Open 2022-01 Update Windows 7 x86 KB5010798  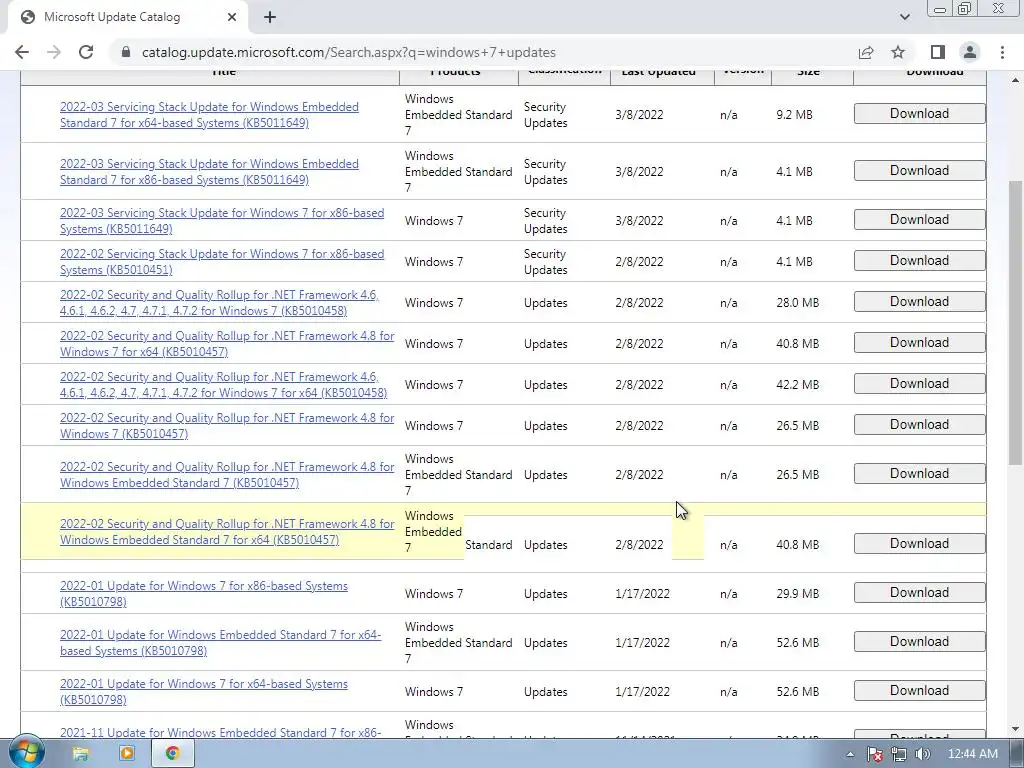204,594
